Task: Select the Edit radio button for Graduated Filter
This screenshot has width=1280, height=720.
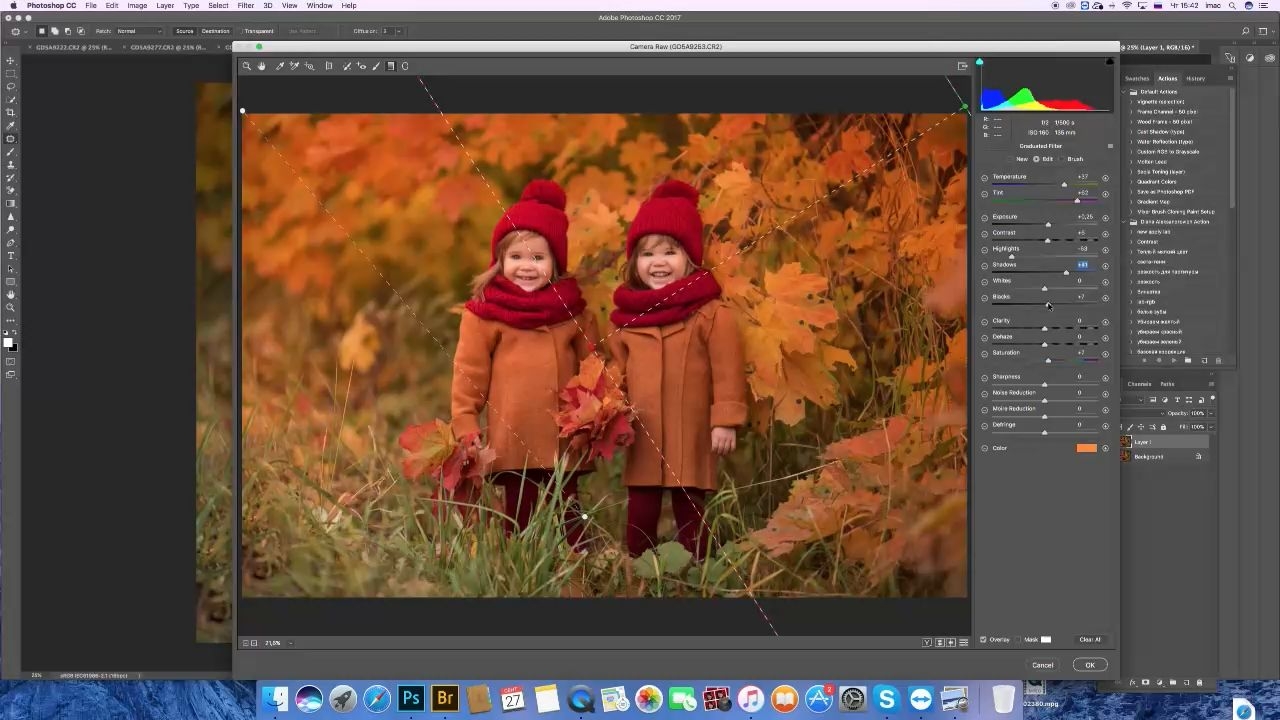Action: 1037,159
